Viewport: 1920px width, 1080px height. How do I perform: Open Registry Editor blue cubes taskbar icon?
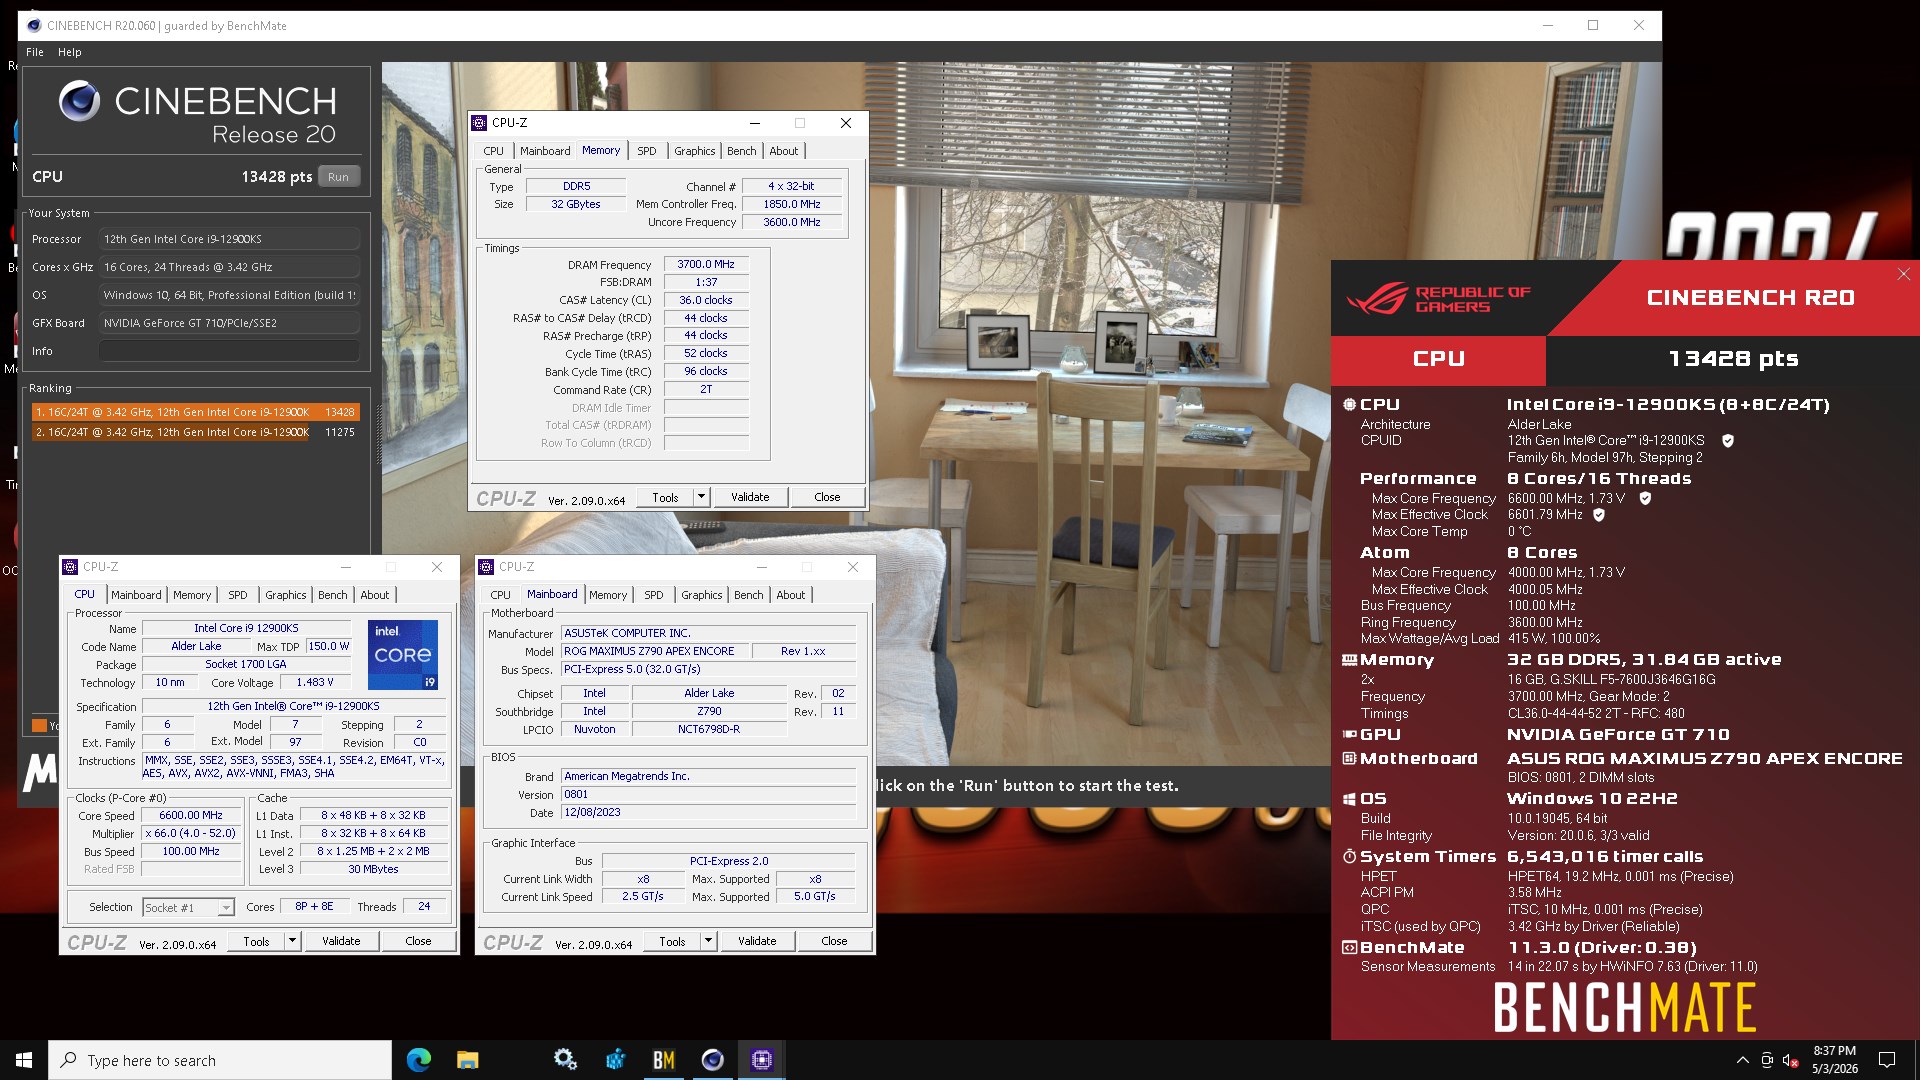pyautogui.click(x=615, y=1060)
